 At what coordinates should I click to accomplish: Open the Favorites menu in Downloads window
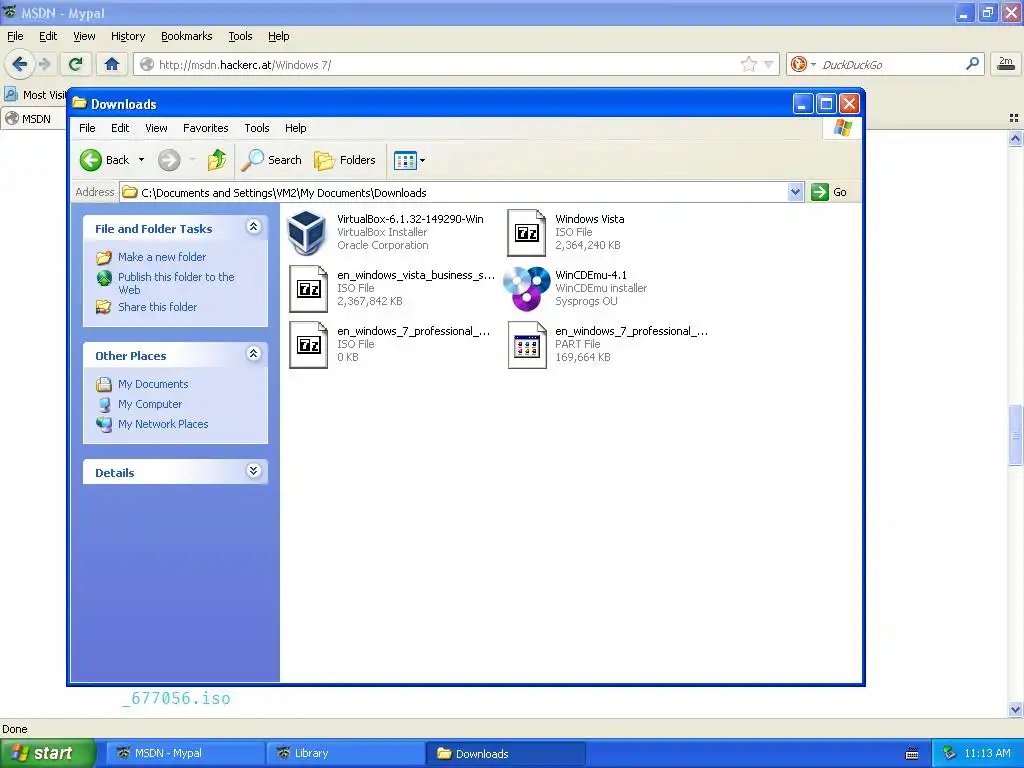click(x=206, y=128)
